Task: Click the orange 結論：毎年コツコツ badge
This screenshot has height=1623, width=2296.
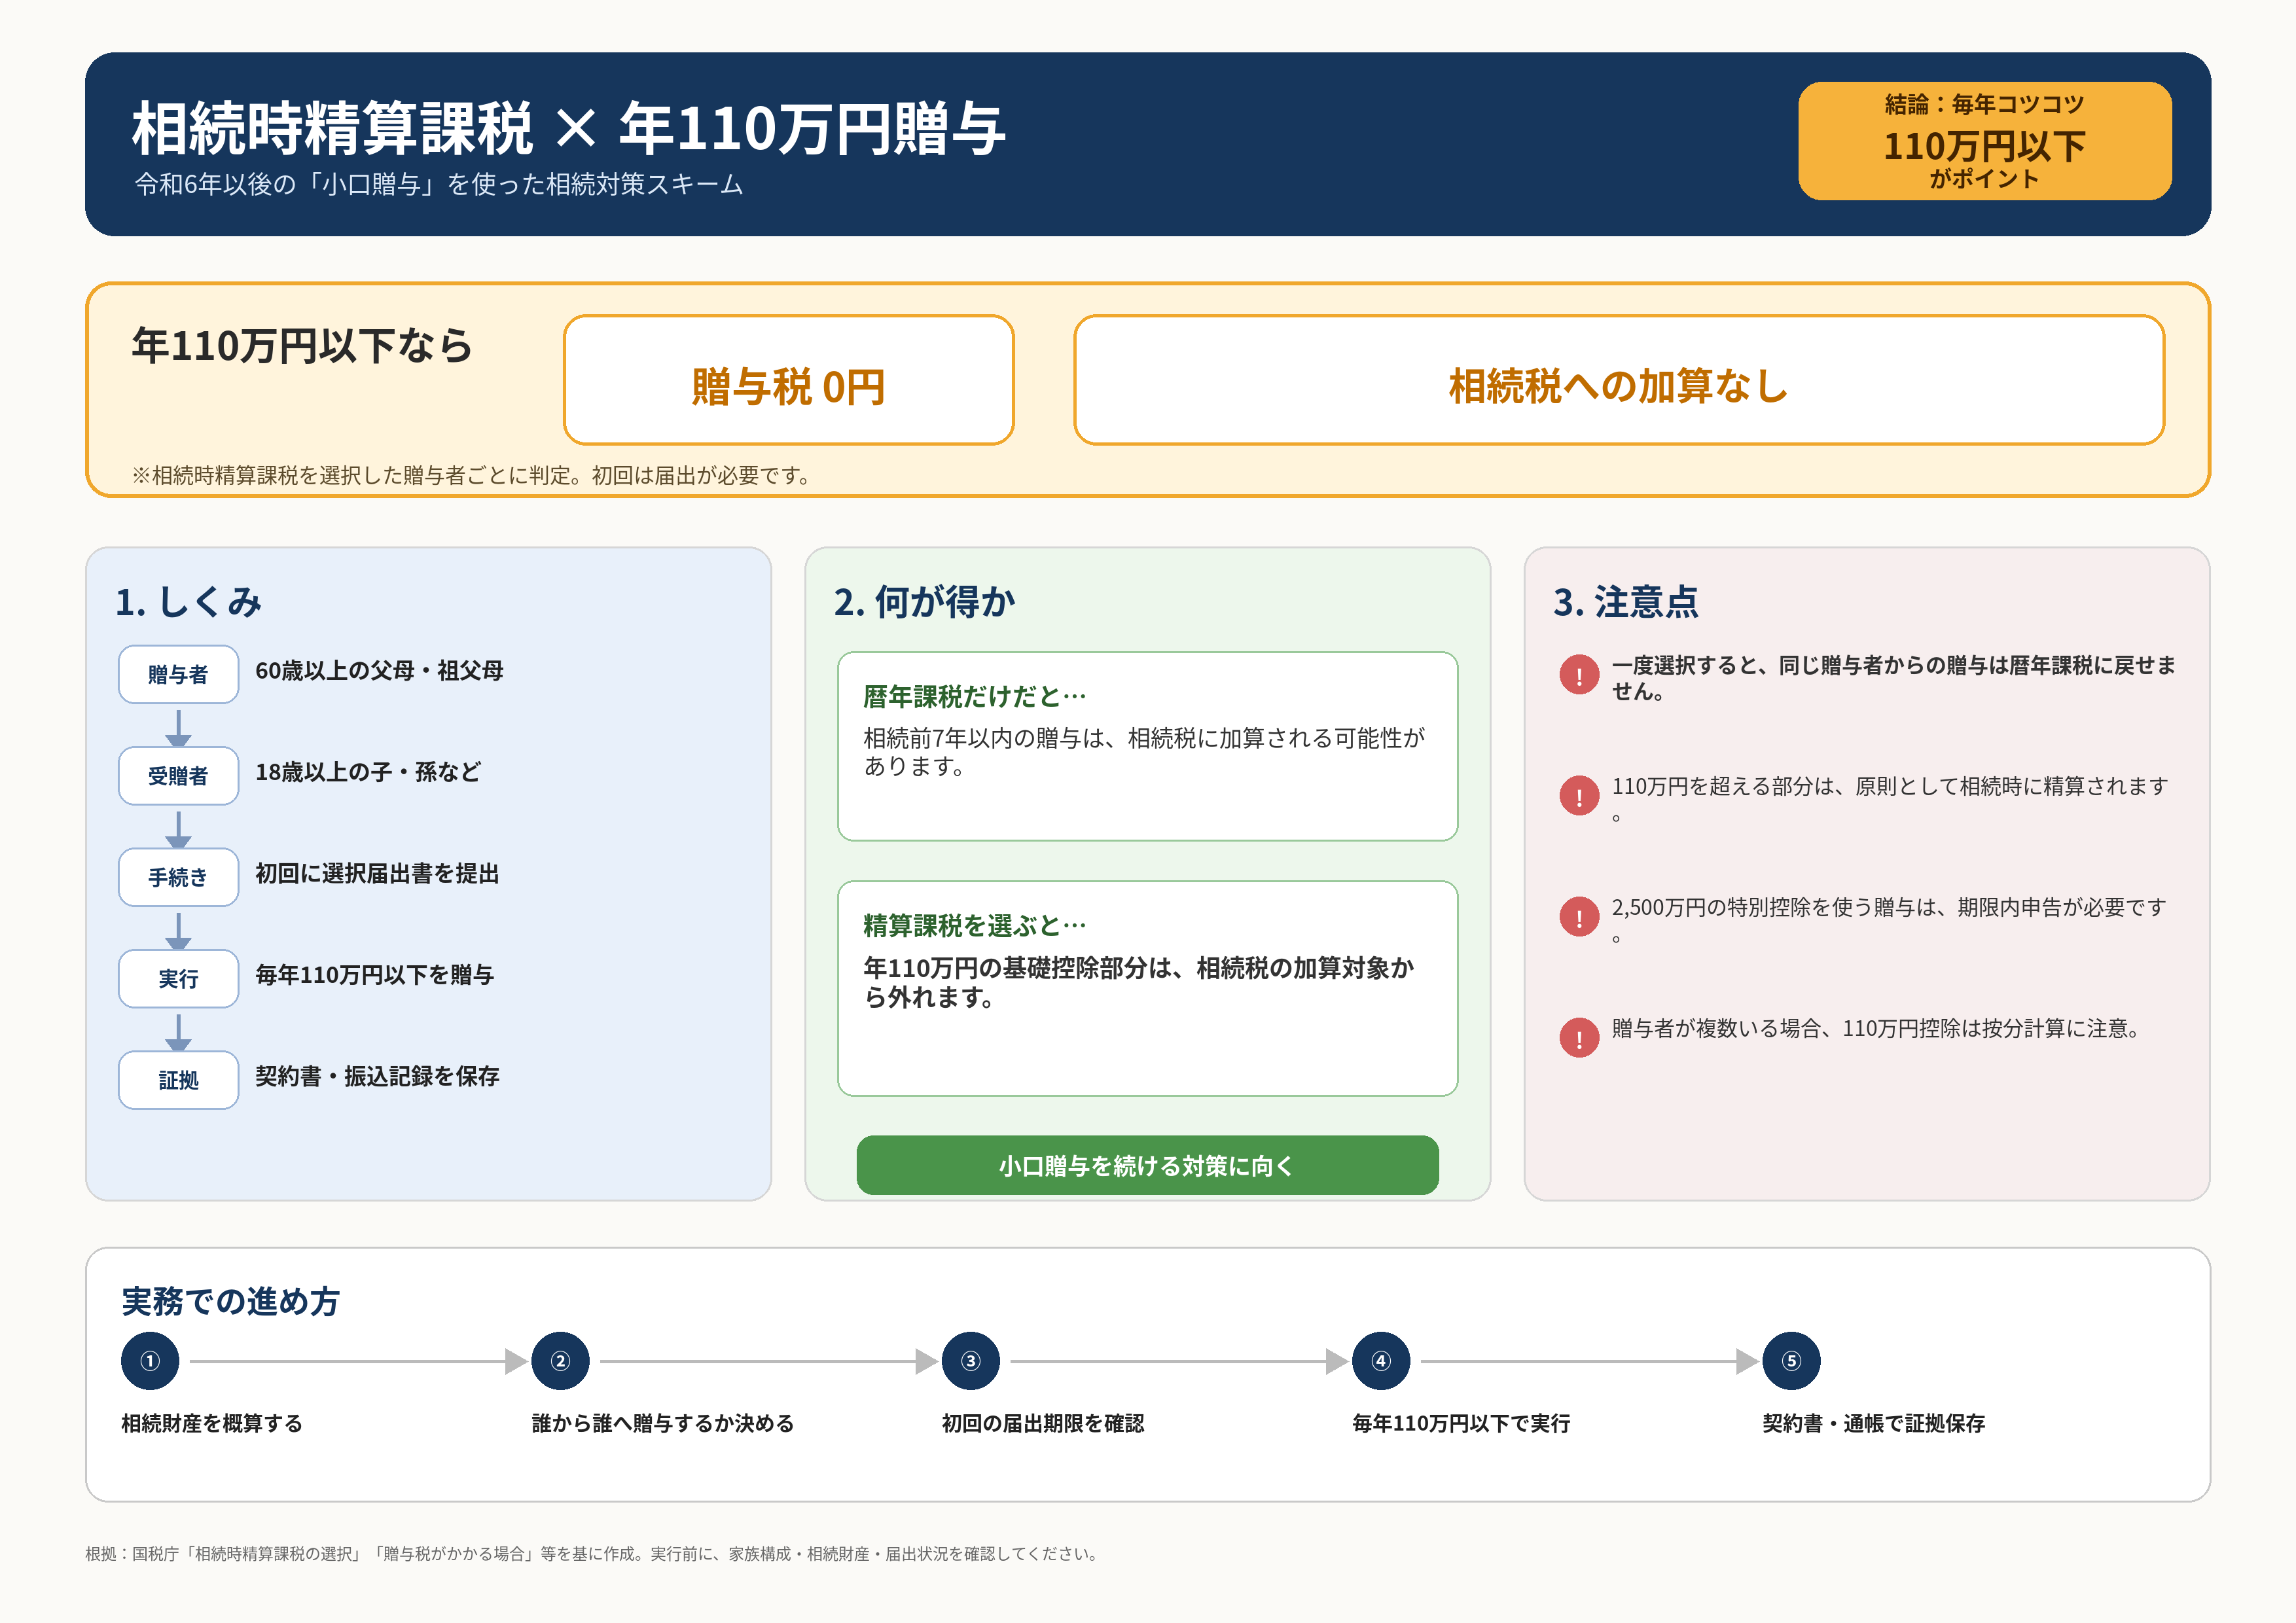Action: (x=1984, y=141)
